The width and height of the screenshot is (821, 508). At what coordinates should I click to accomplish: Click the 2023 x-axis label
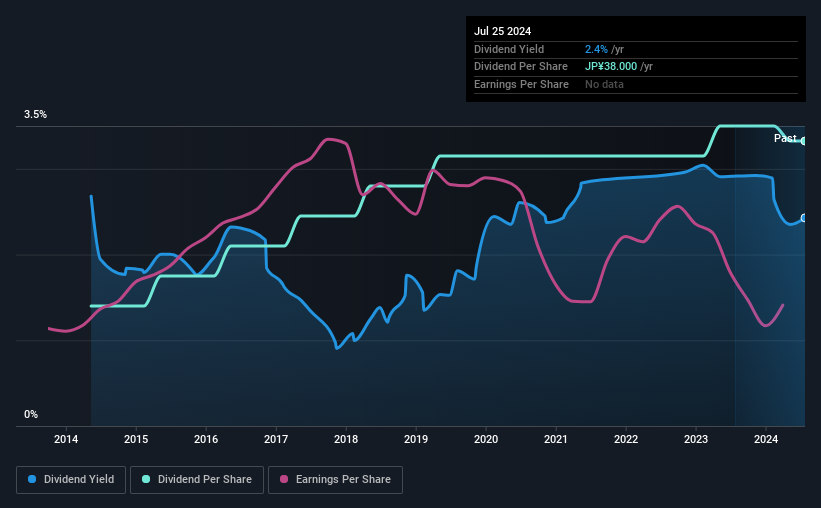(696, 439)
